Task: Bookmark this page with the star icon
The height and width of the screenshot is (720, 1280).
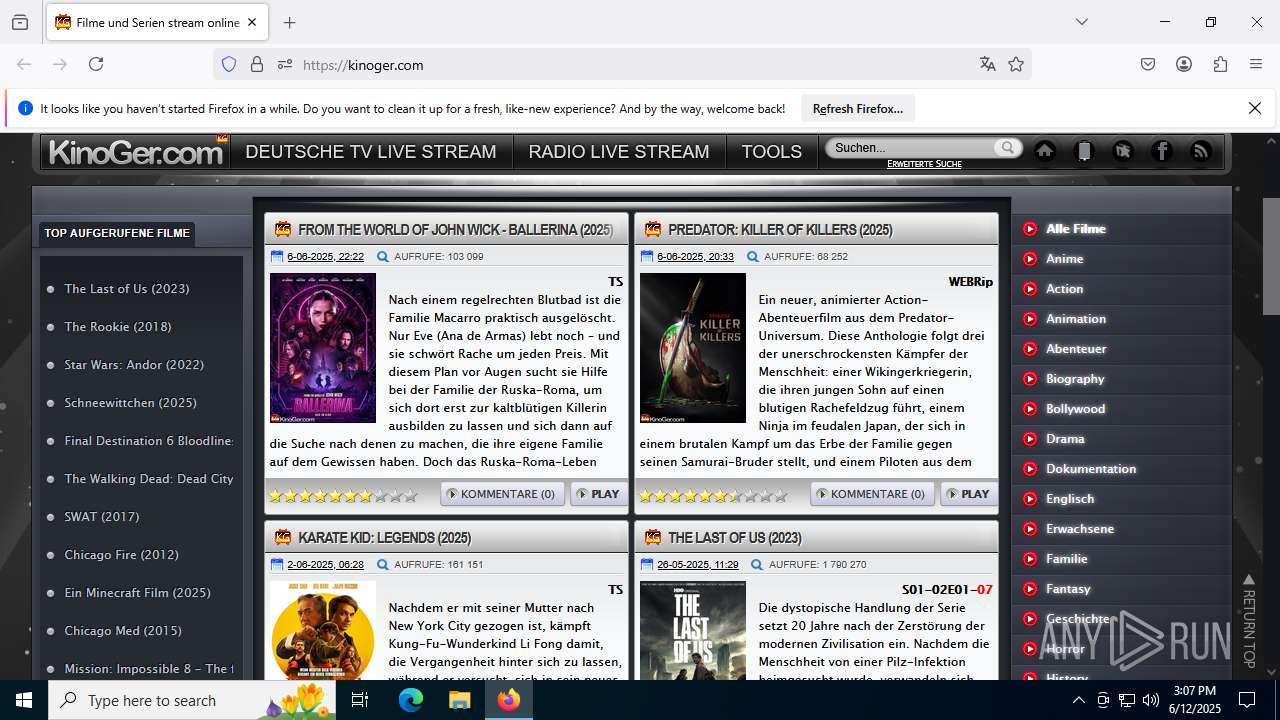Action: (x=1016, y=64)
